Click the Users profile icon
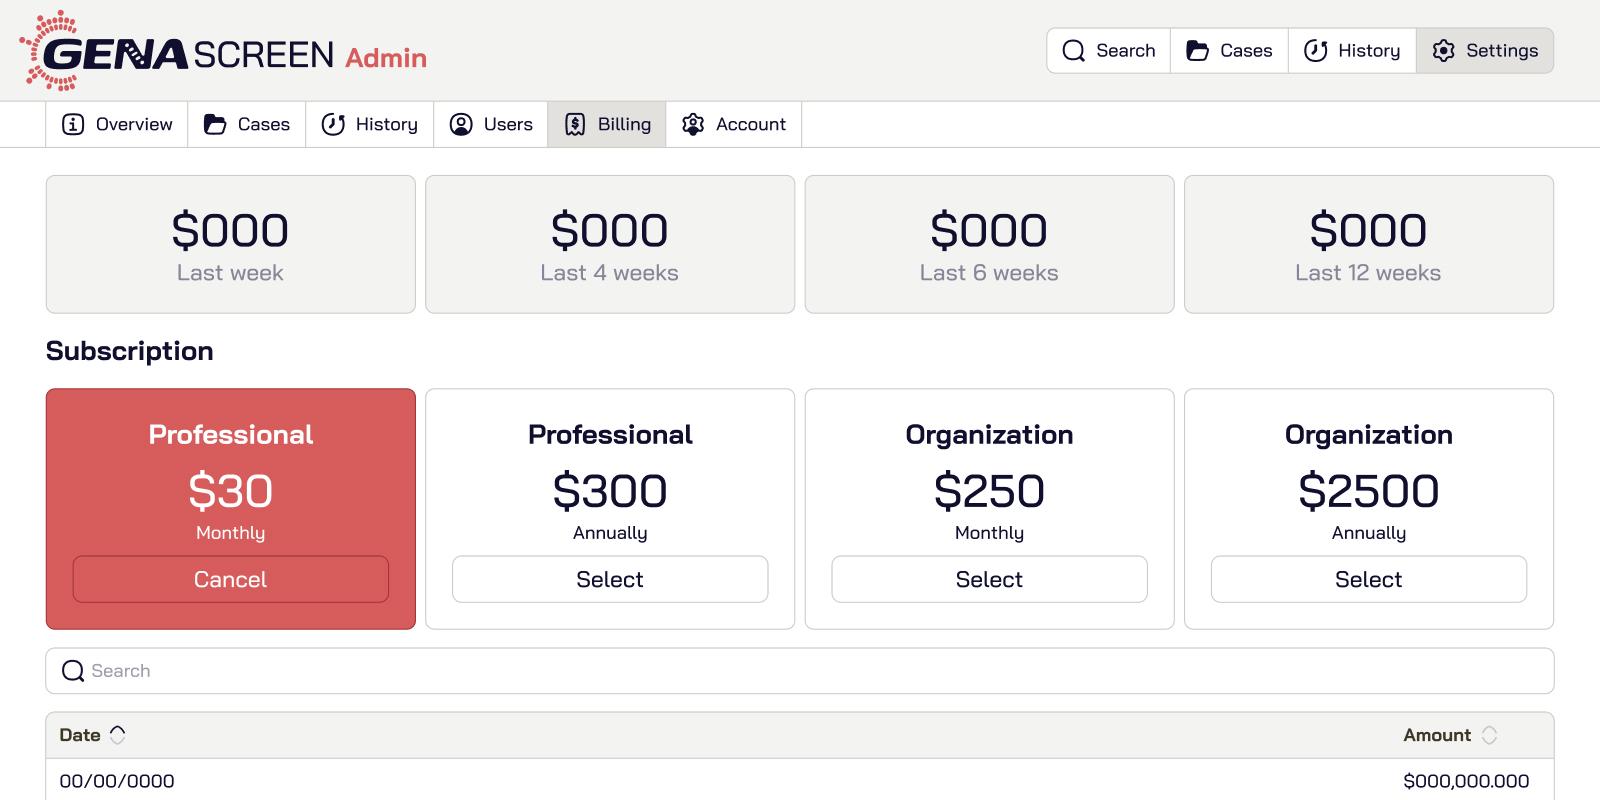This screenshot has width=1600, height=800. pyautogui.click(x=461, y=124)
